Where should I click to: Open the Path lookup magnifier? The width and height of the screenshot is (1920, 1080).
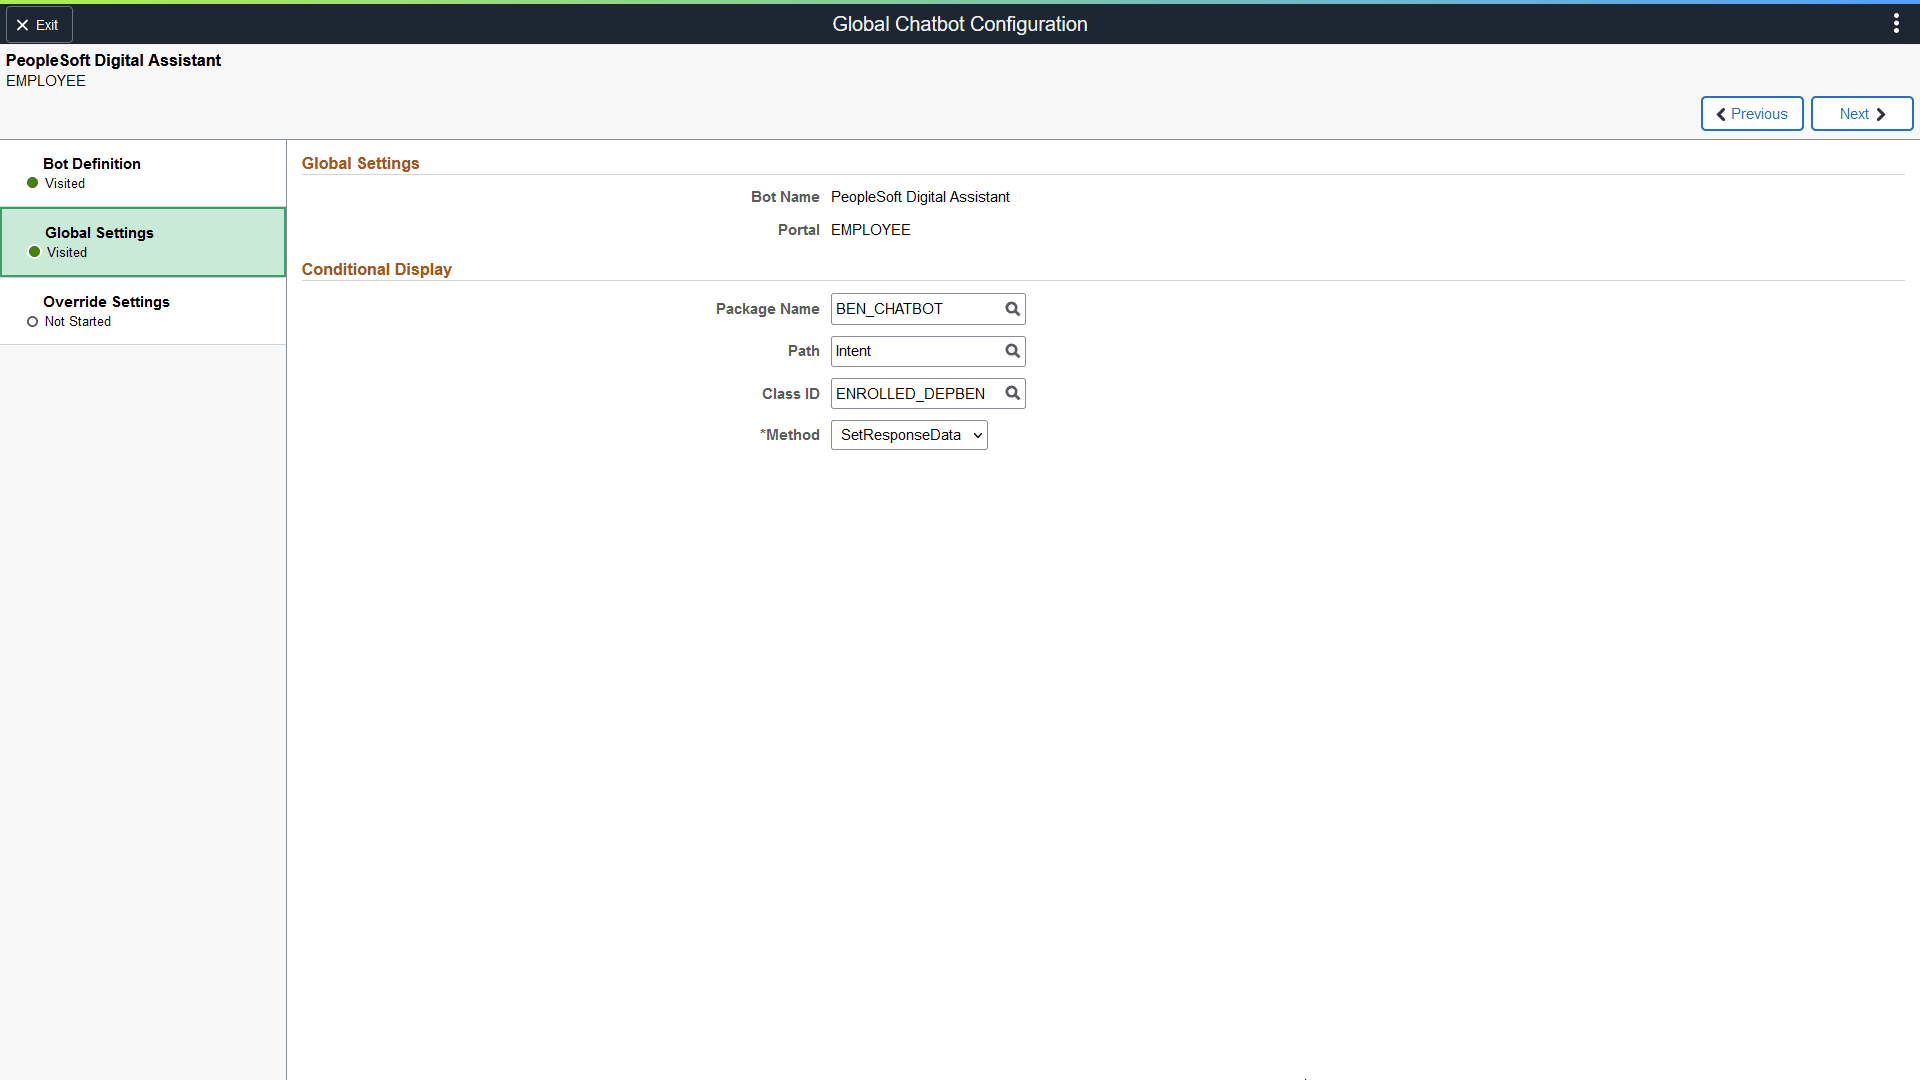(x=1012, y=351)
